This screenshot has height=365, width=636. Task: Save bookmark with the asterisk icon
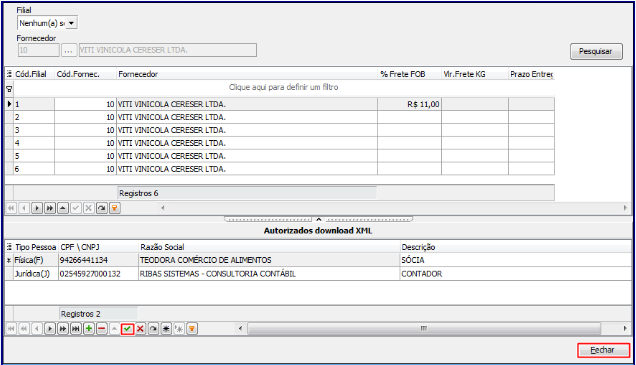tap(166, 328)
